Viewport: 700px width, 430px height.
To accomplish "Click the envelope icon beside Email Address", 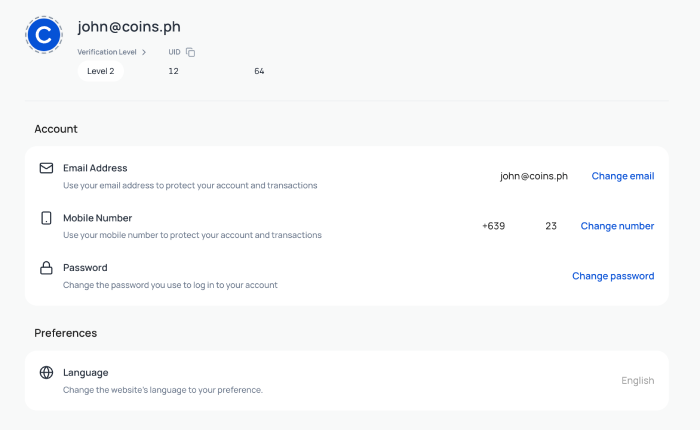I will 46,168.
